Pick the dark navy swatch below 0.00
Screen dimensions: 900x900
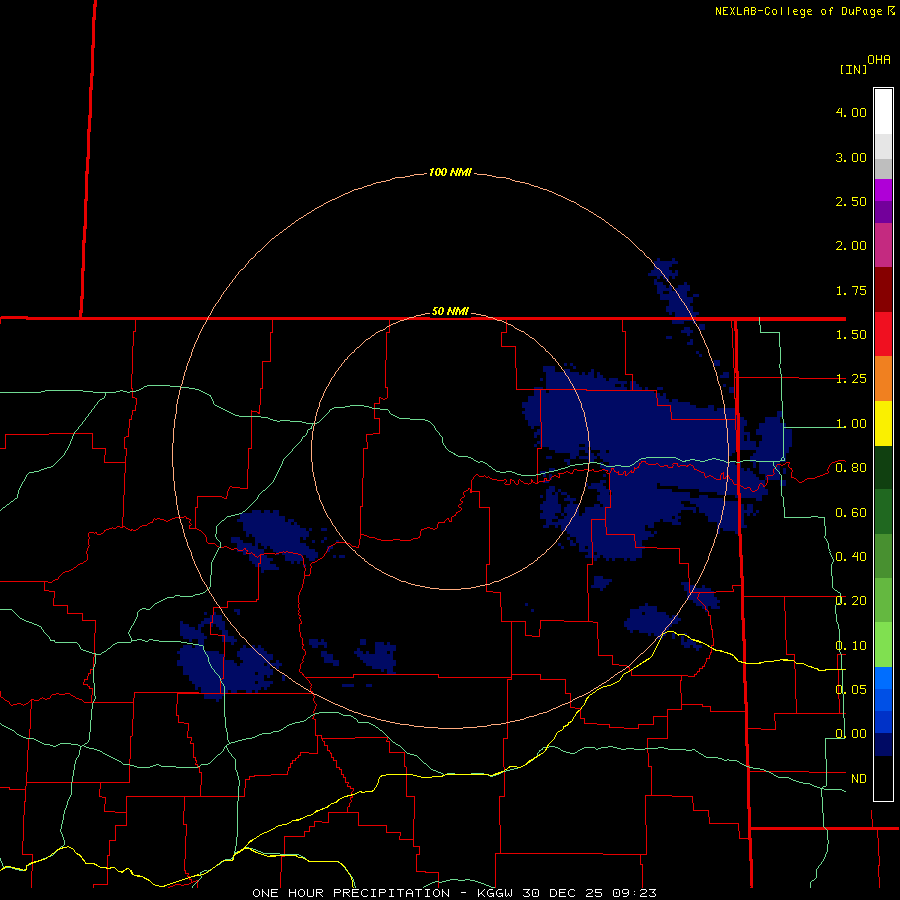pos(883,745)
